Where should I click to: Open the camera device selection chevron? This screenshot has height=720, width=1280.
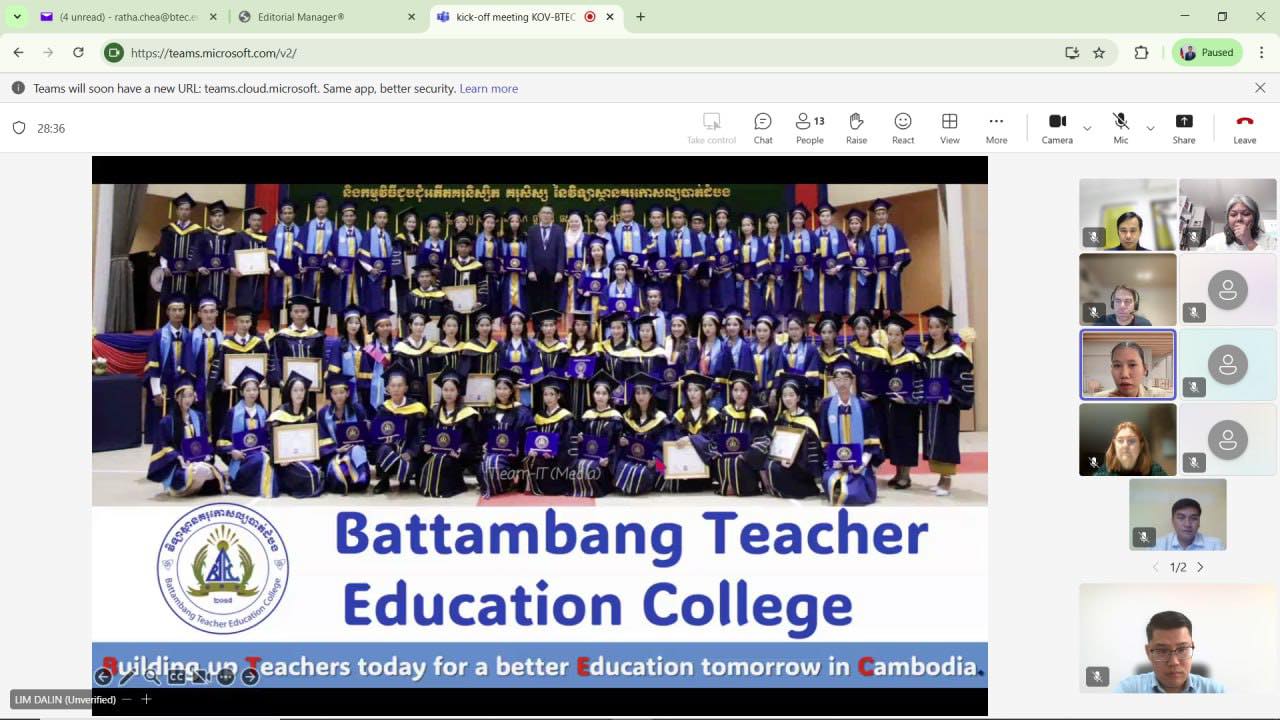click(x=1087, y=128)
